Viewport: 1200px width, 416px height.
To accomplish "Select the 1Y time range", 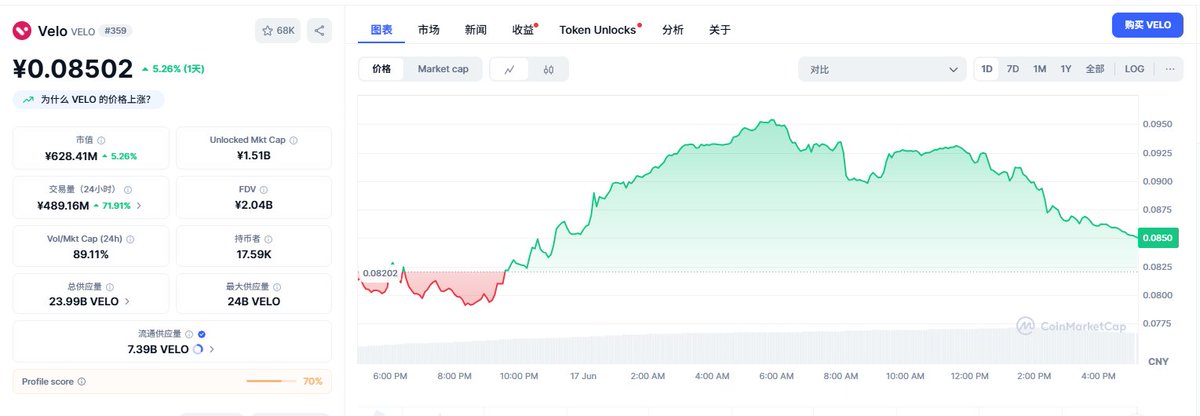I will [1066, 69].
